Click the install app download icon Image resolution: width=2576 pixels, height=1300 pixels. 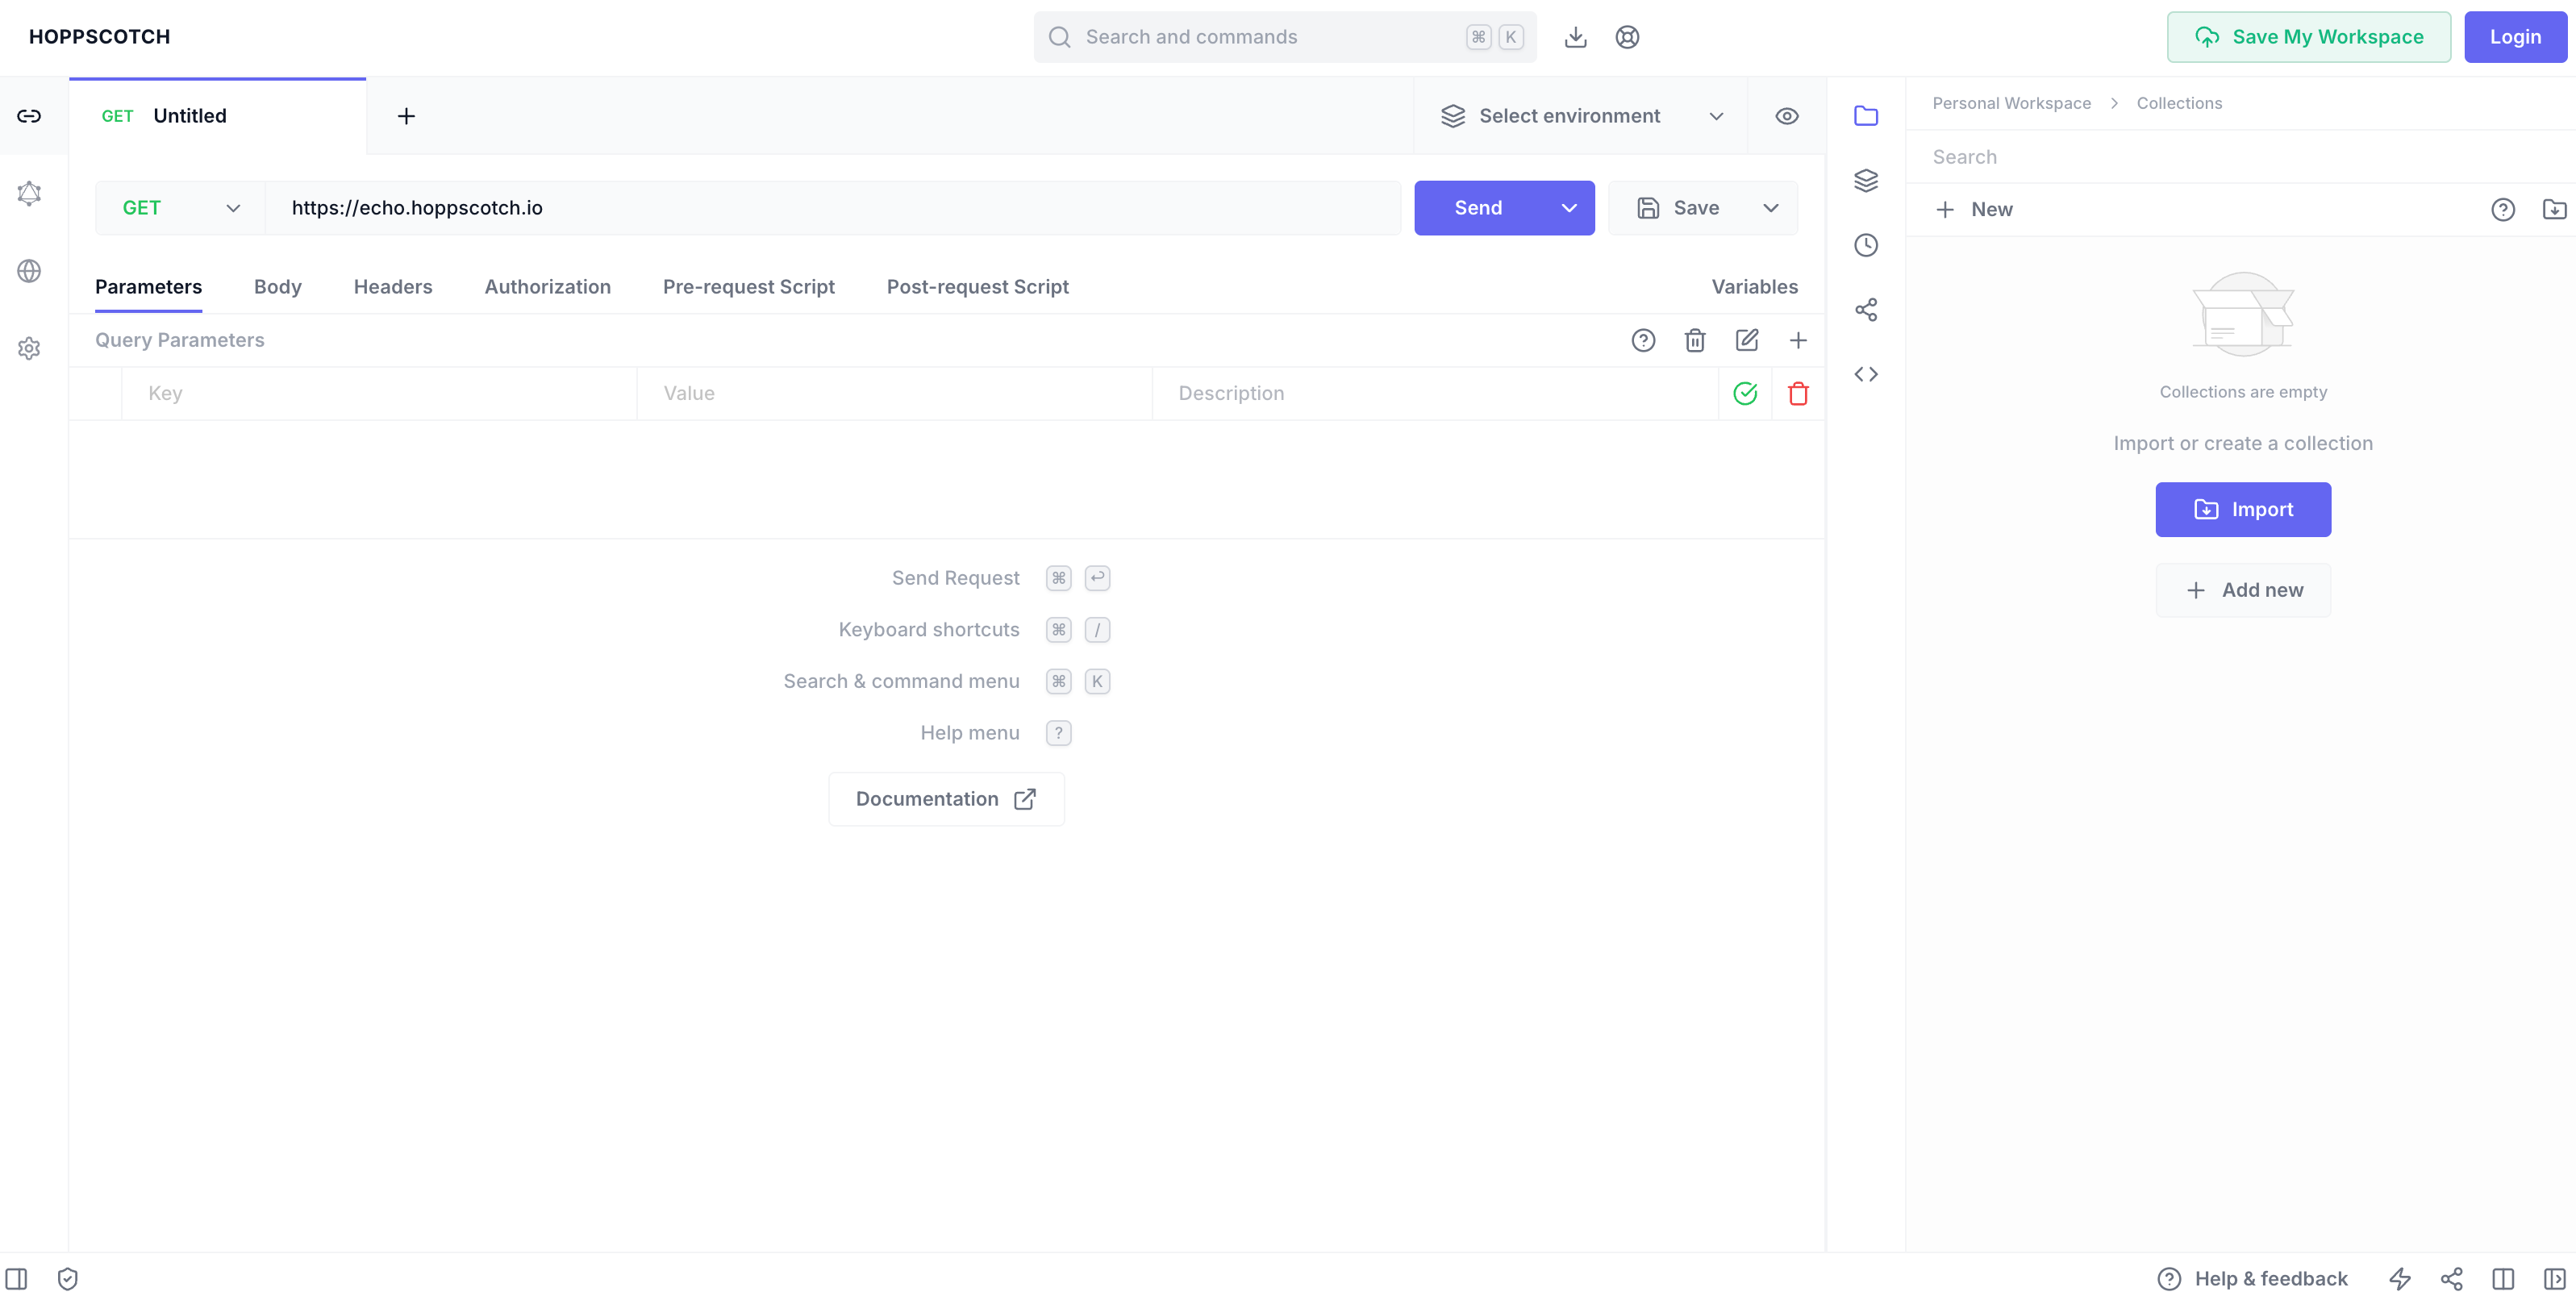pos(1575,37)
